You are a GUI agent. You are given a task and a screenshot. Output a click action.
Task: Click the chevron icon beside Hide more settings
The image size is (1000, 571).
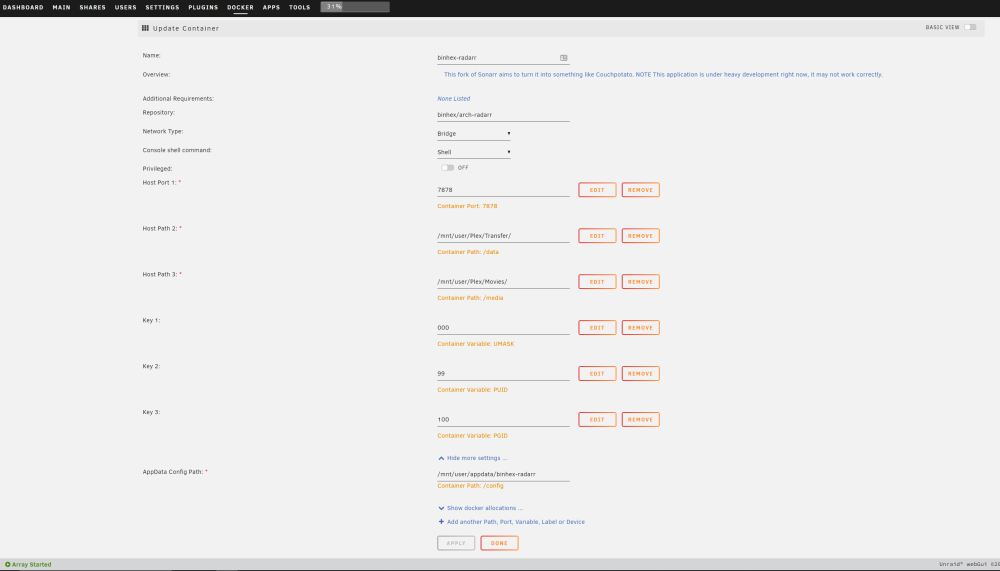tap(441, 458)
